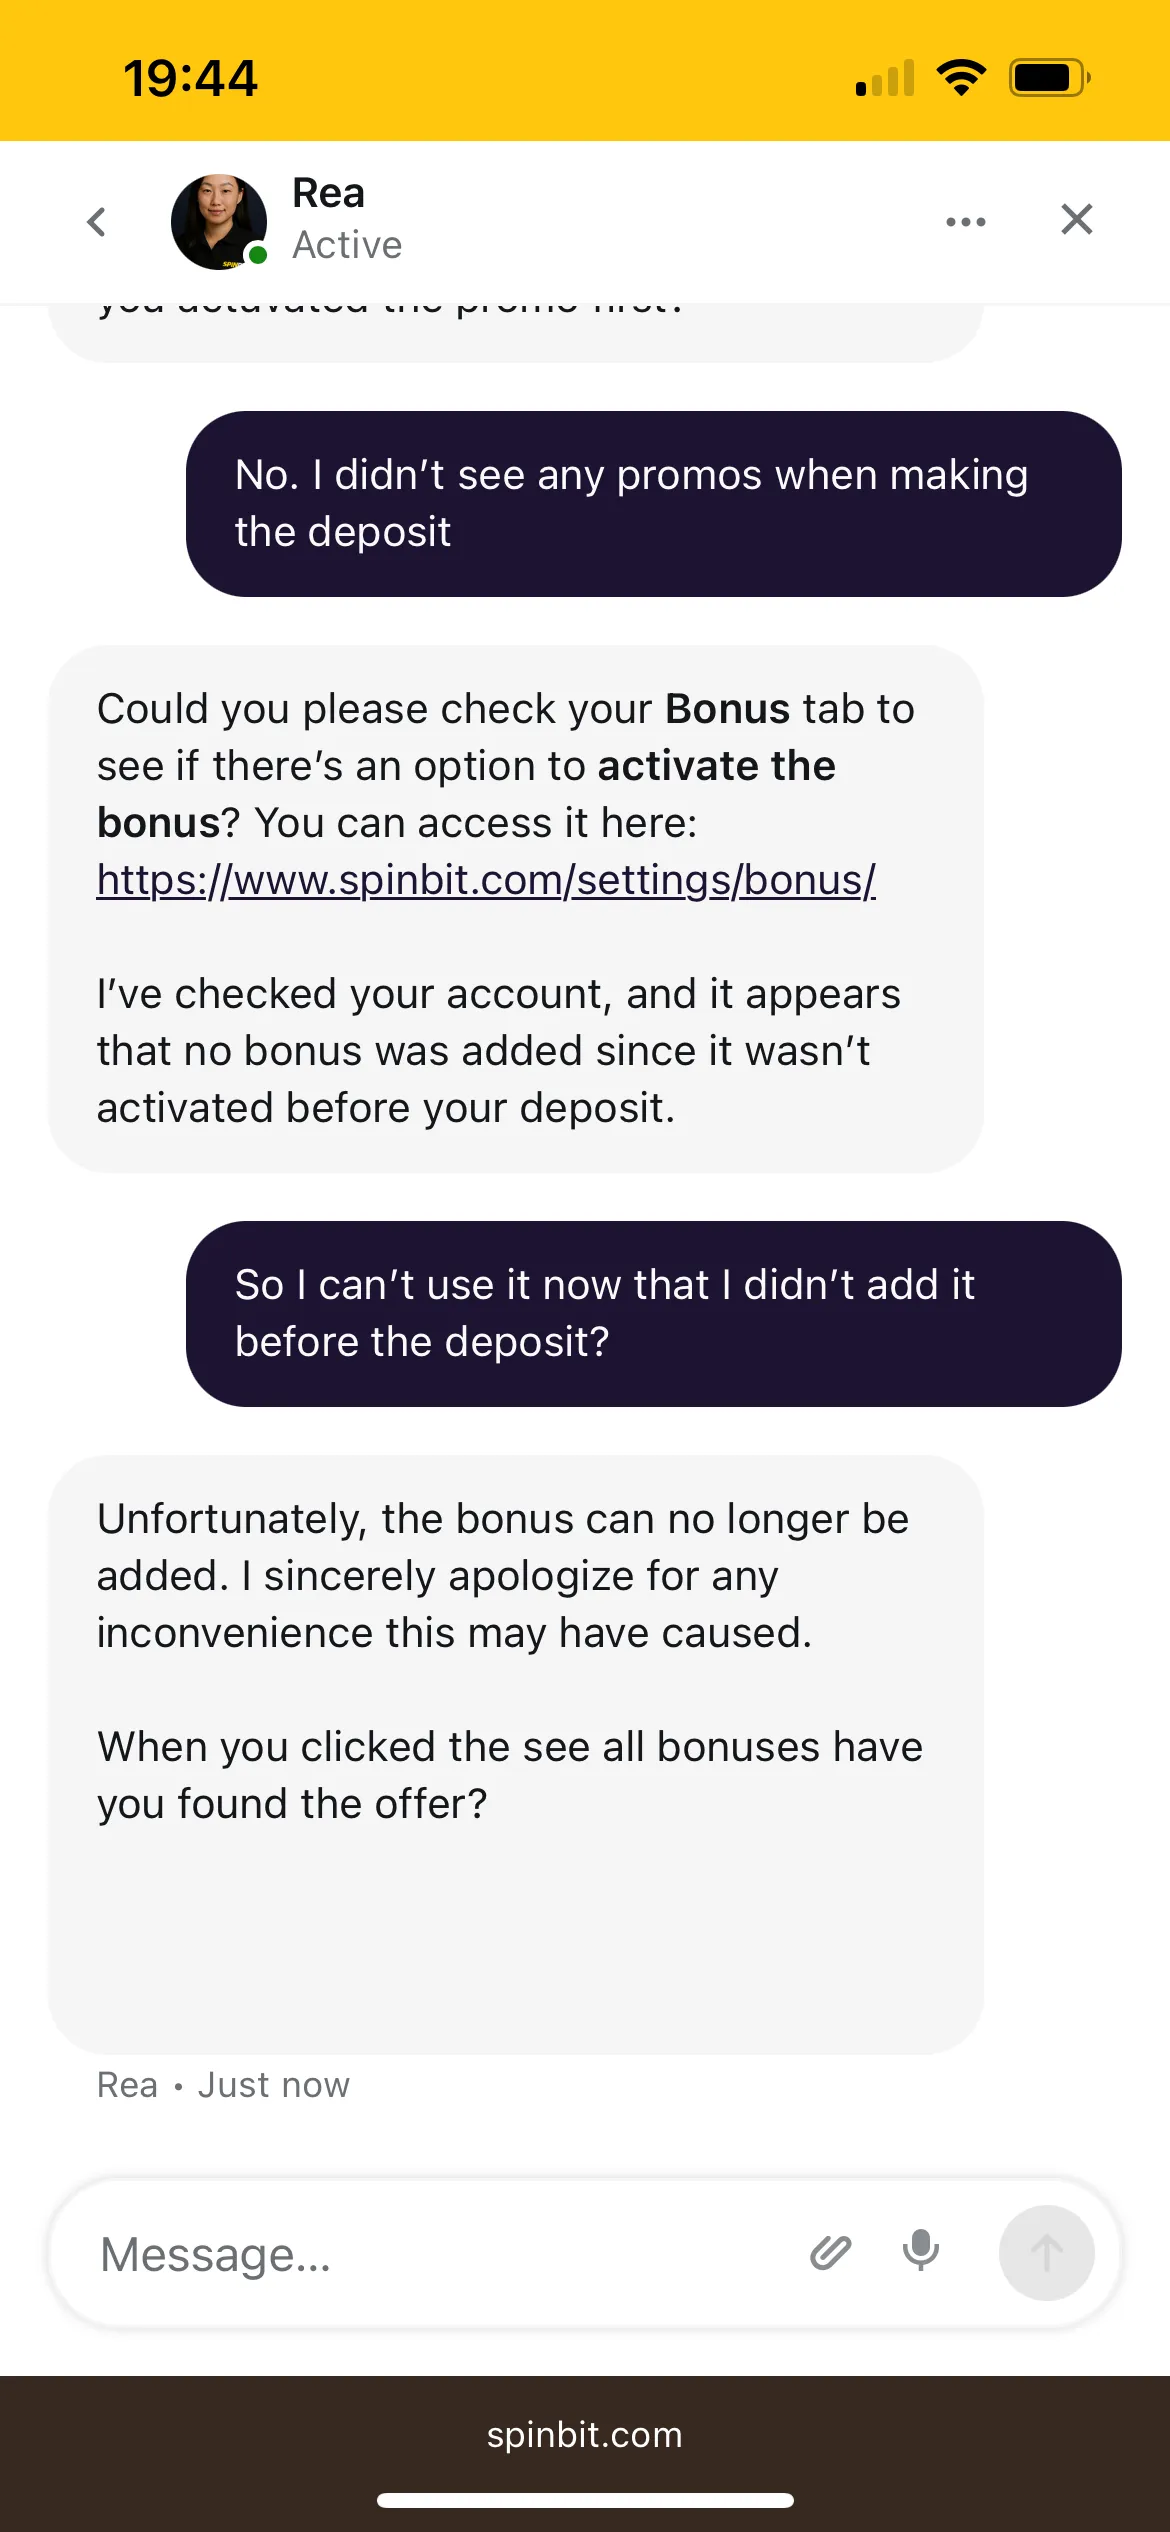Open the spinbit.com bonus settings link

pos(486,880)
